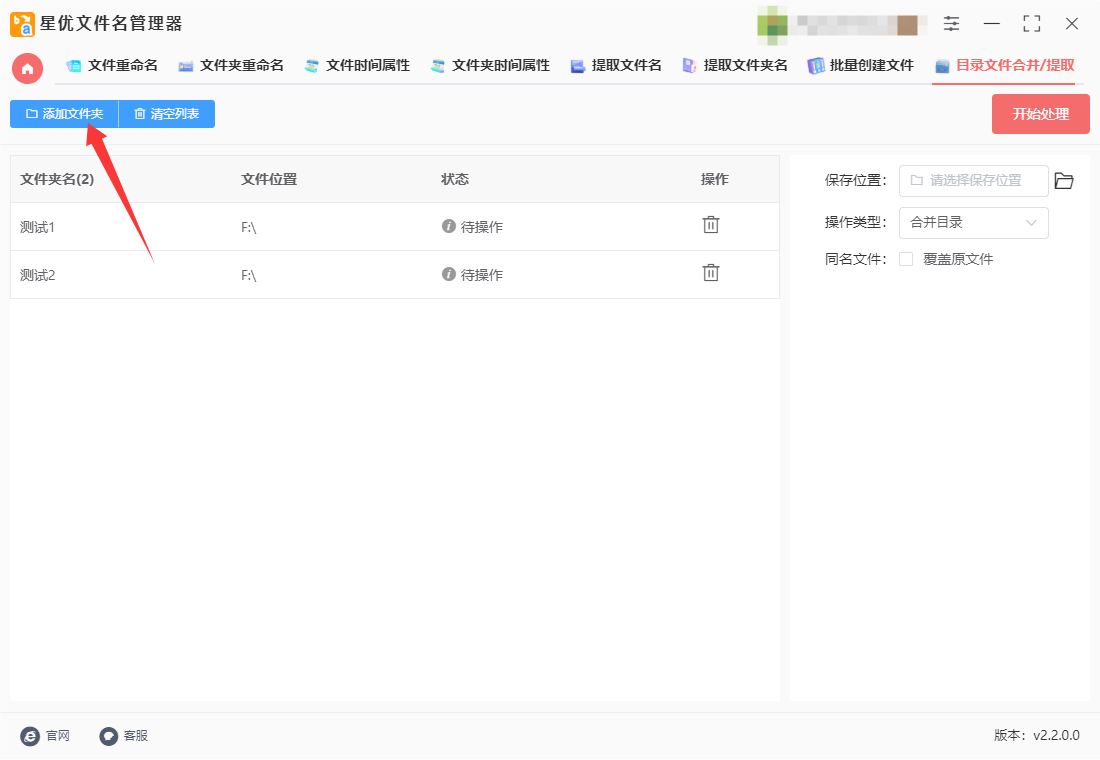The height and width of the screenshot is (760, 1100).
Task: Click the 操作 column header
Action: pos(714,179)
